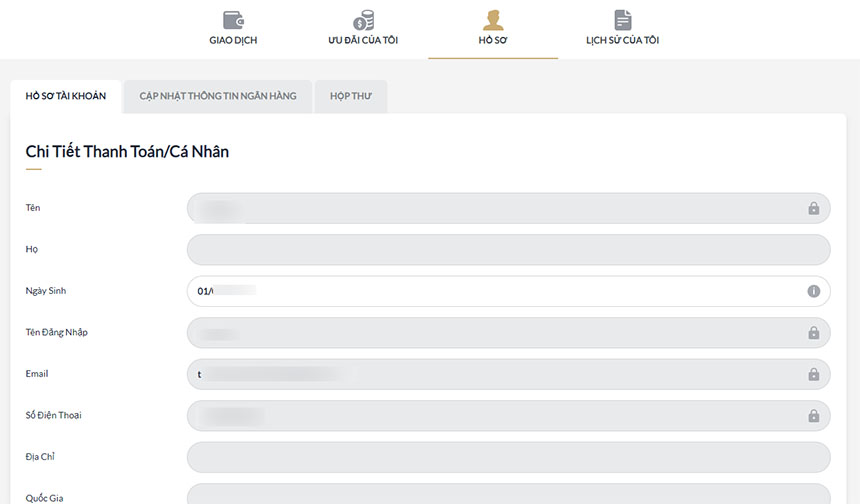Click the Lịch Sử Của Tôi document icon

(622, 20)
